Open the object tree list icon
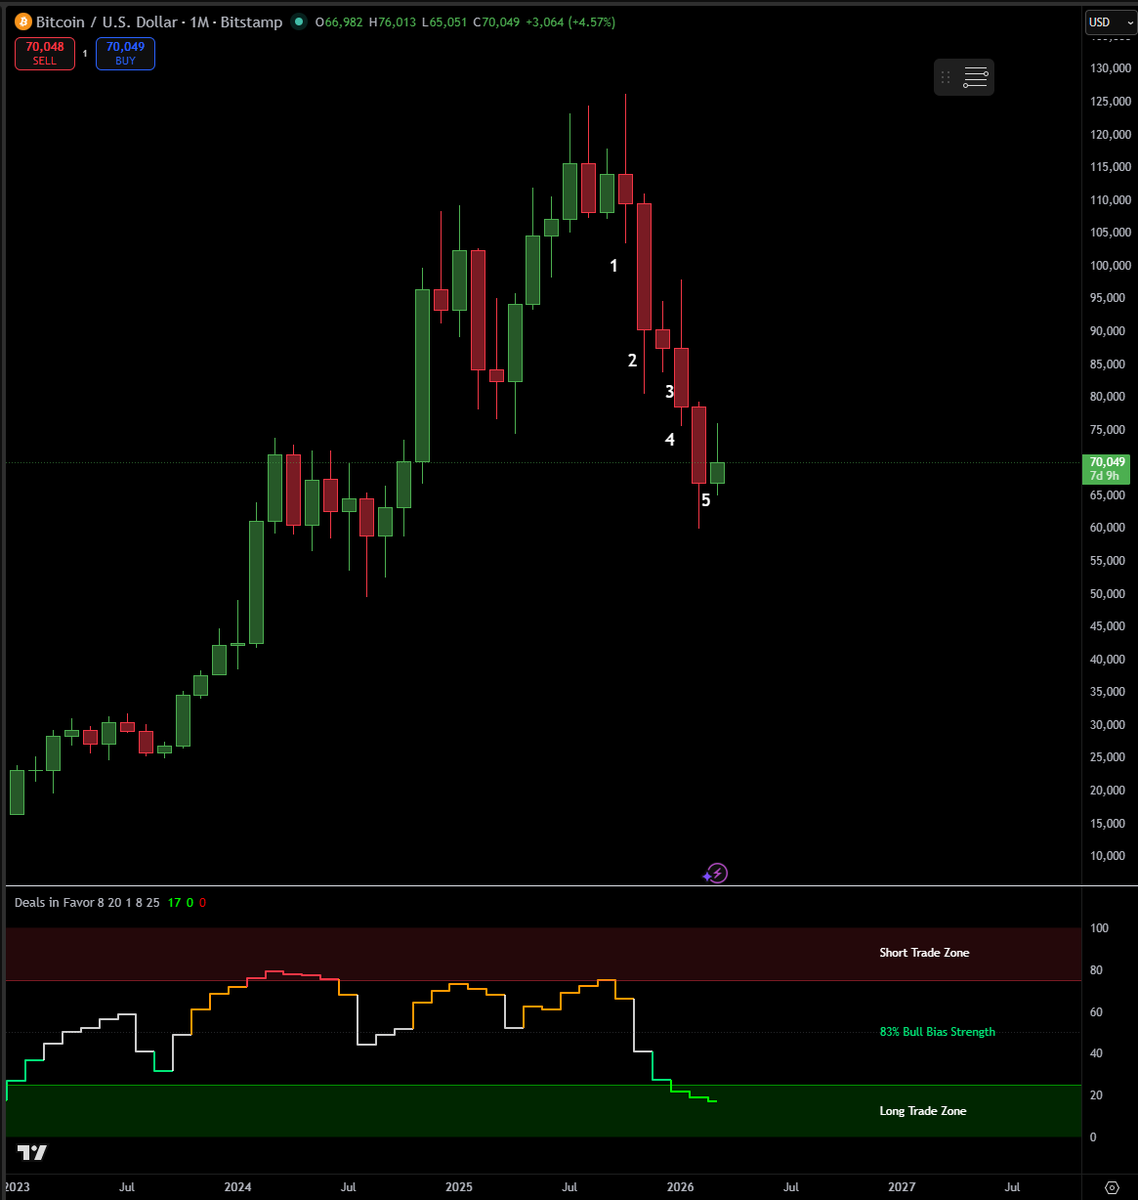The height and width of the screenshot is (1200, 1138). click(x=975, y=77)
